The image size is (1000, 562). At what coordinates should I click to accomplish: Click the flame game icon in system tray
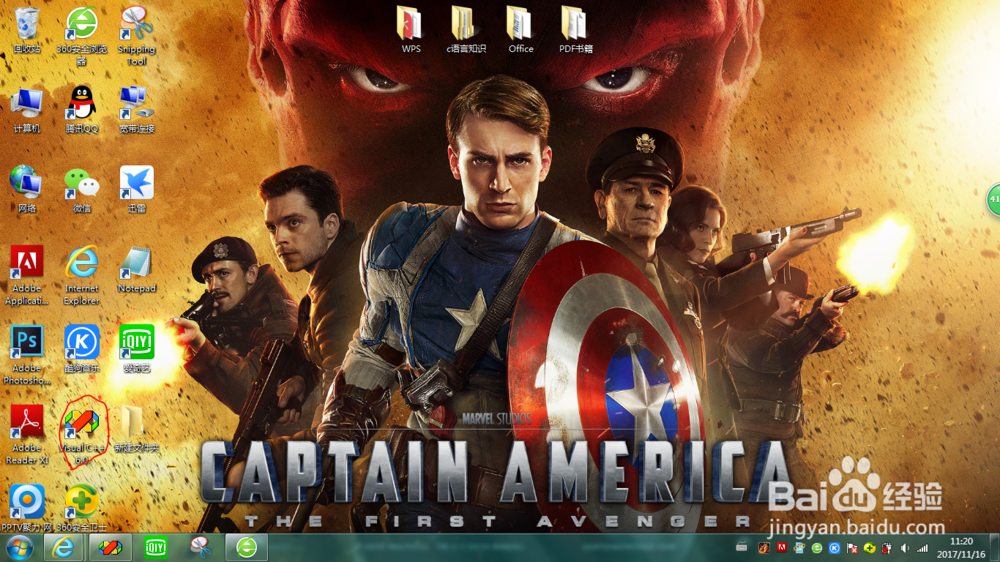pos(763,548)
